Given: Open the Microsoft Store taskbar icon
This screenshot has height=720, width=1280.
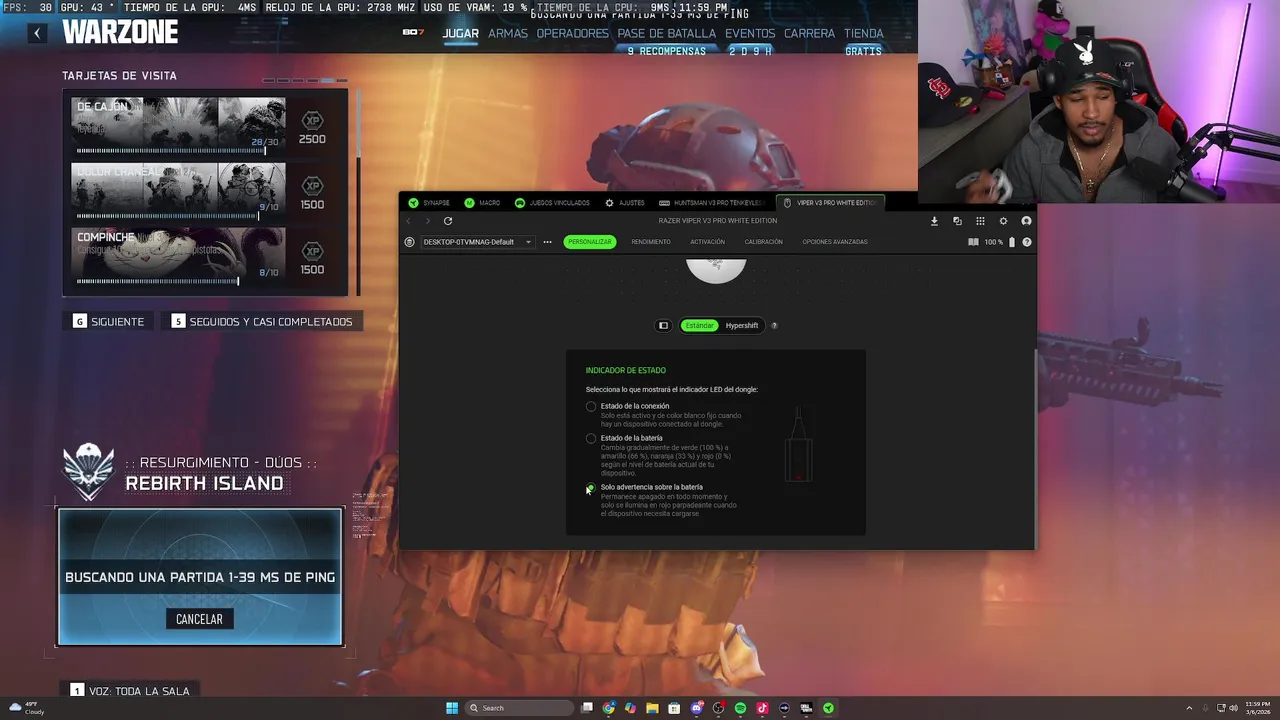Looking at the screenshot, I should (674, 708).
